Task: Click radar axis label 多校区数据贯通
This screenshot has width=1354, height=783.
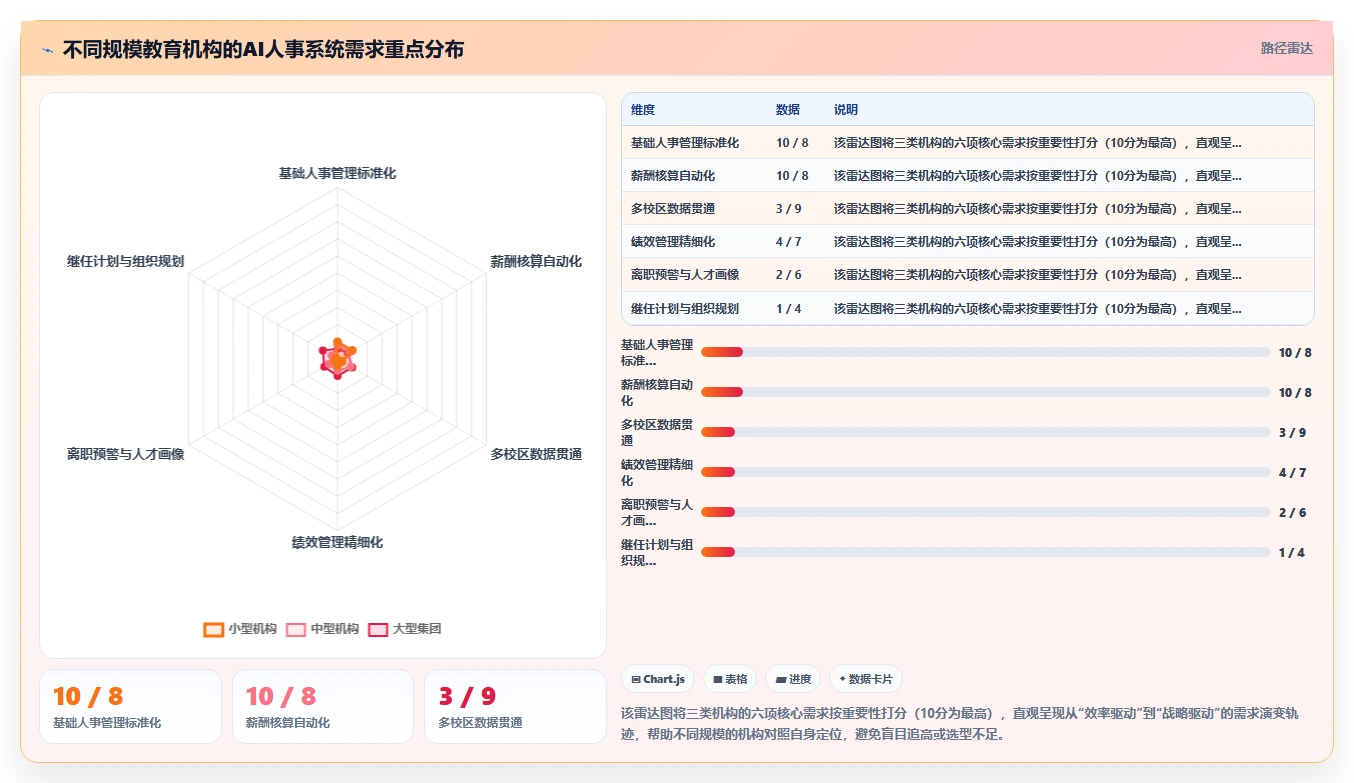Action: tap(536, 455)
